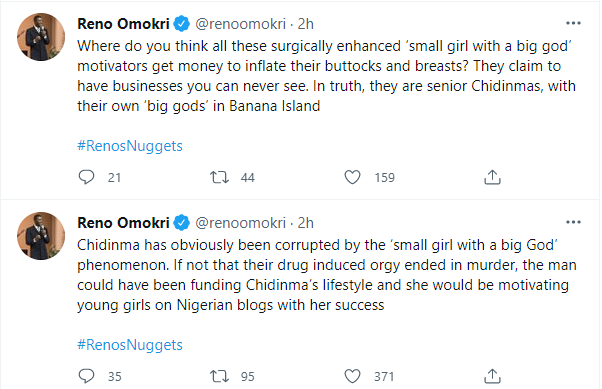Screen dimensions: 602x389
Task: Open the more options menu on second tweet
Action: coord(573,222)
